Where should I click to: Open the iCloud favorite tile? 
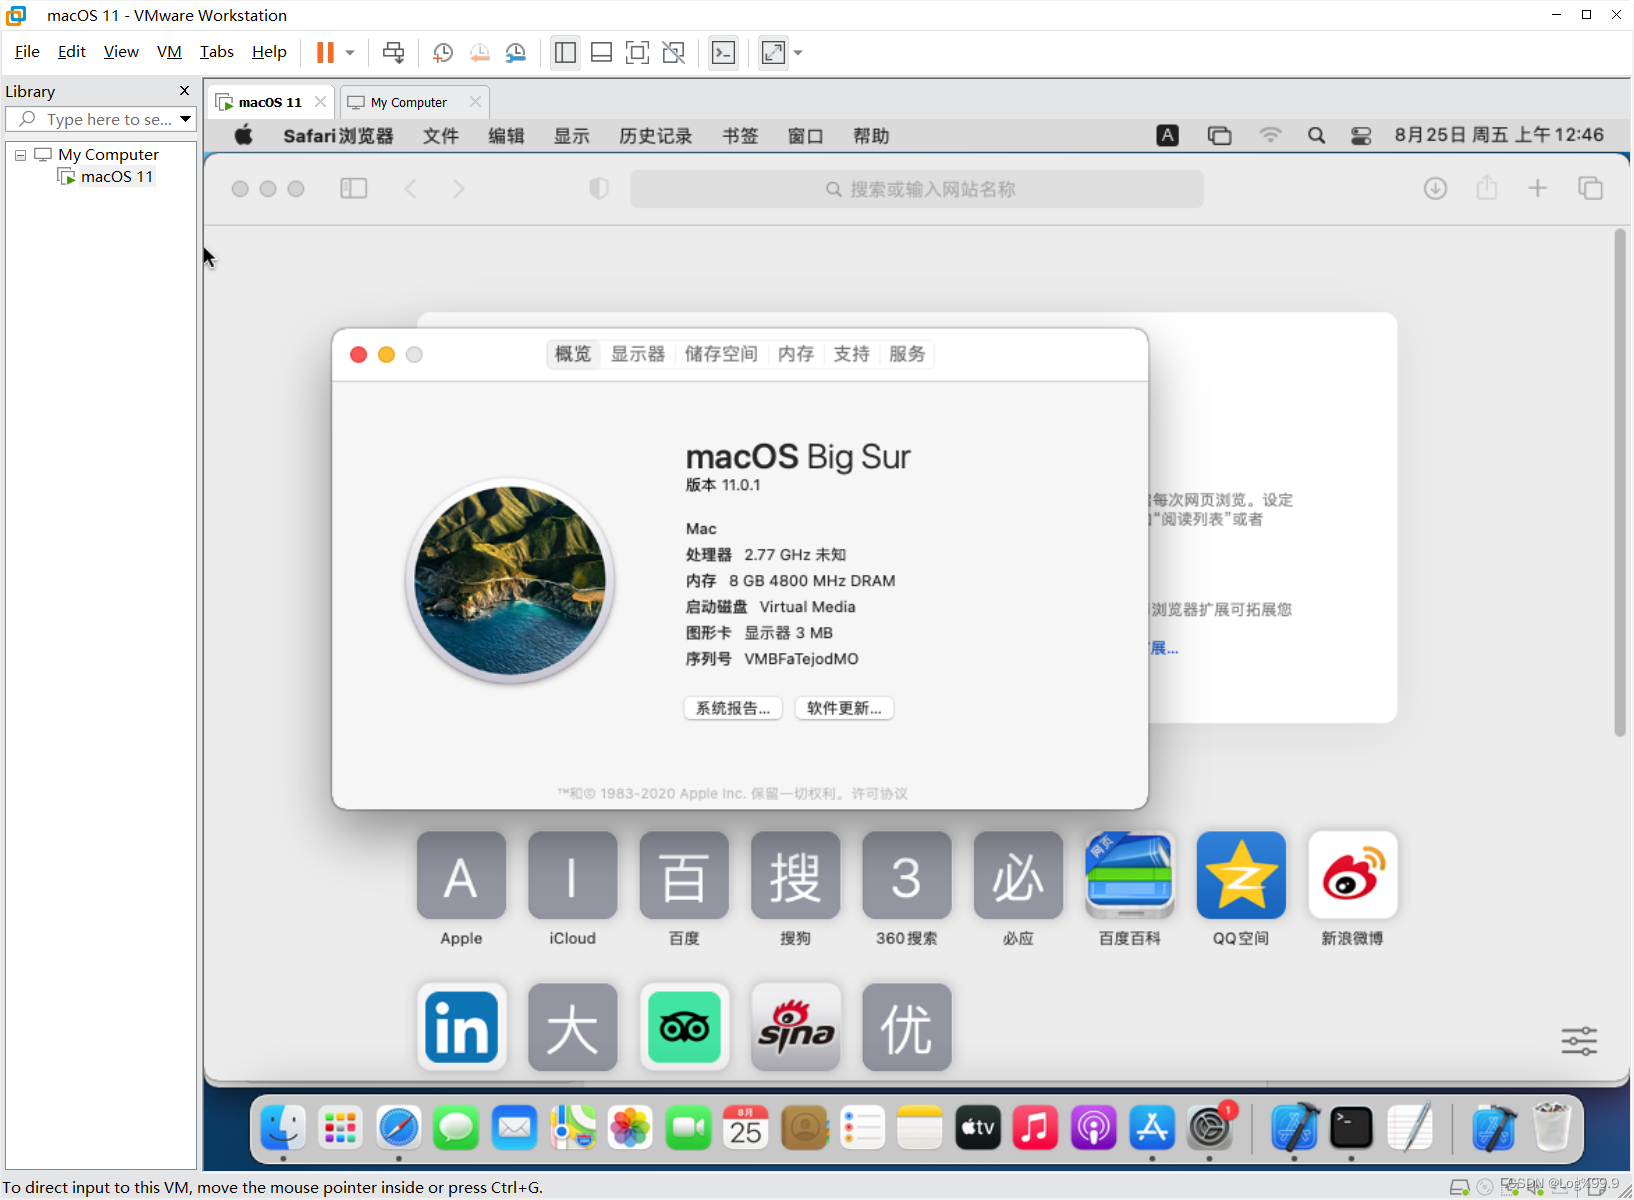[x=572, y=875]
